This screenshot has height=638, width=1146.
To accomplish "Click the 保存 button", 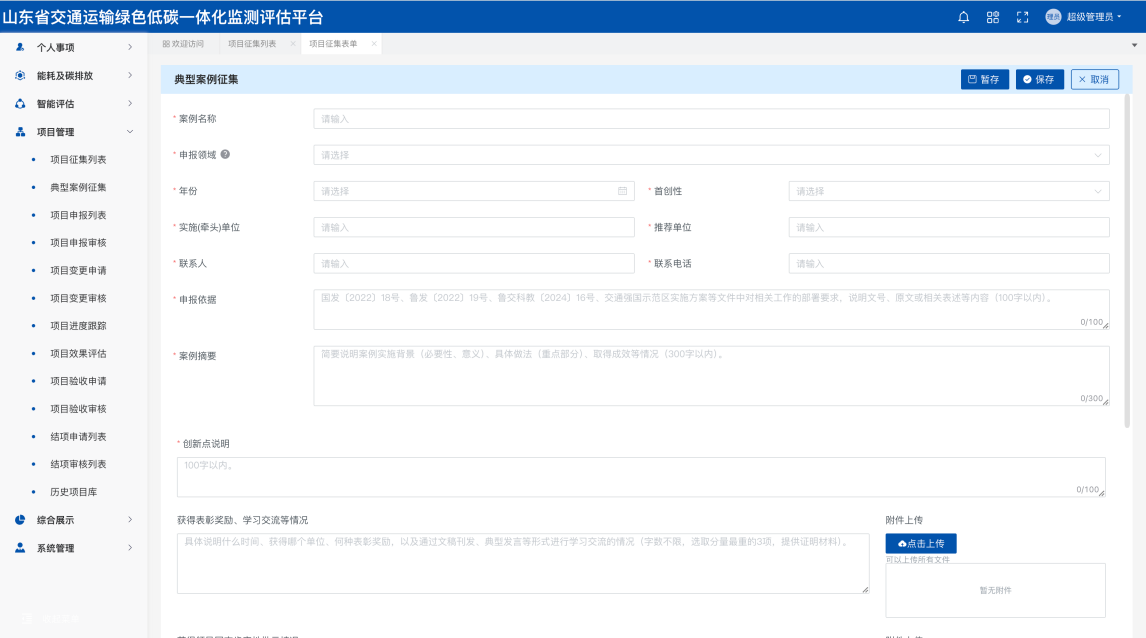I will tap(1039, 80).
